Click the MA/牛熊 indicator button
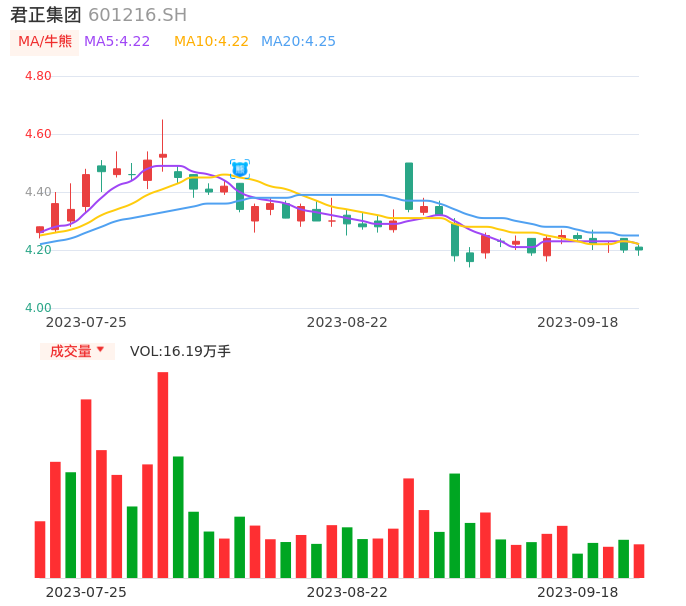This screenshot has height=606, width=686. click(x=45, y=42)
